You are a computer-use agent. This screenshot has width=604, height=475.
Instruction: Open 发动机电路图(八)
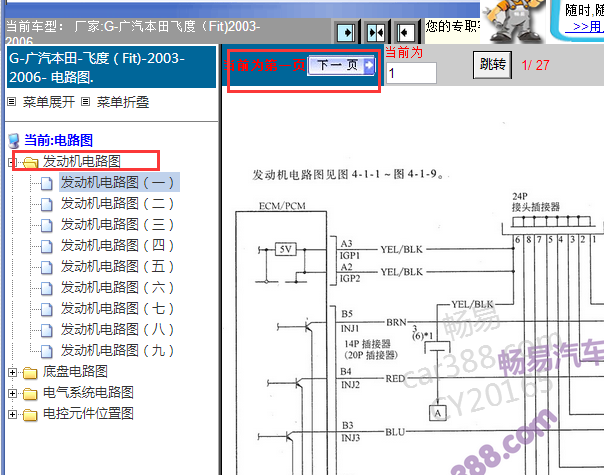point(117,329)
